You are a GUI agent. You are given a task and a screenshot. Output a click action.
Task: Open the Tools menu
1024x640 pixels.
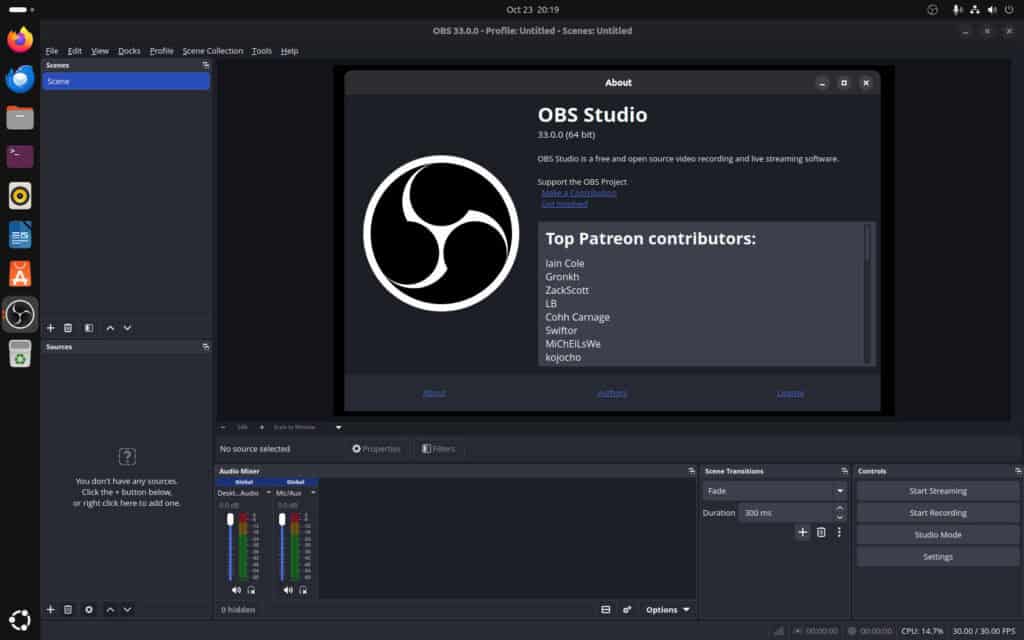point(262,51)
